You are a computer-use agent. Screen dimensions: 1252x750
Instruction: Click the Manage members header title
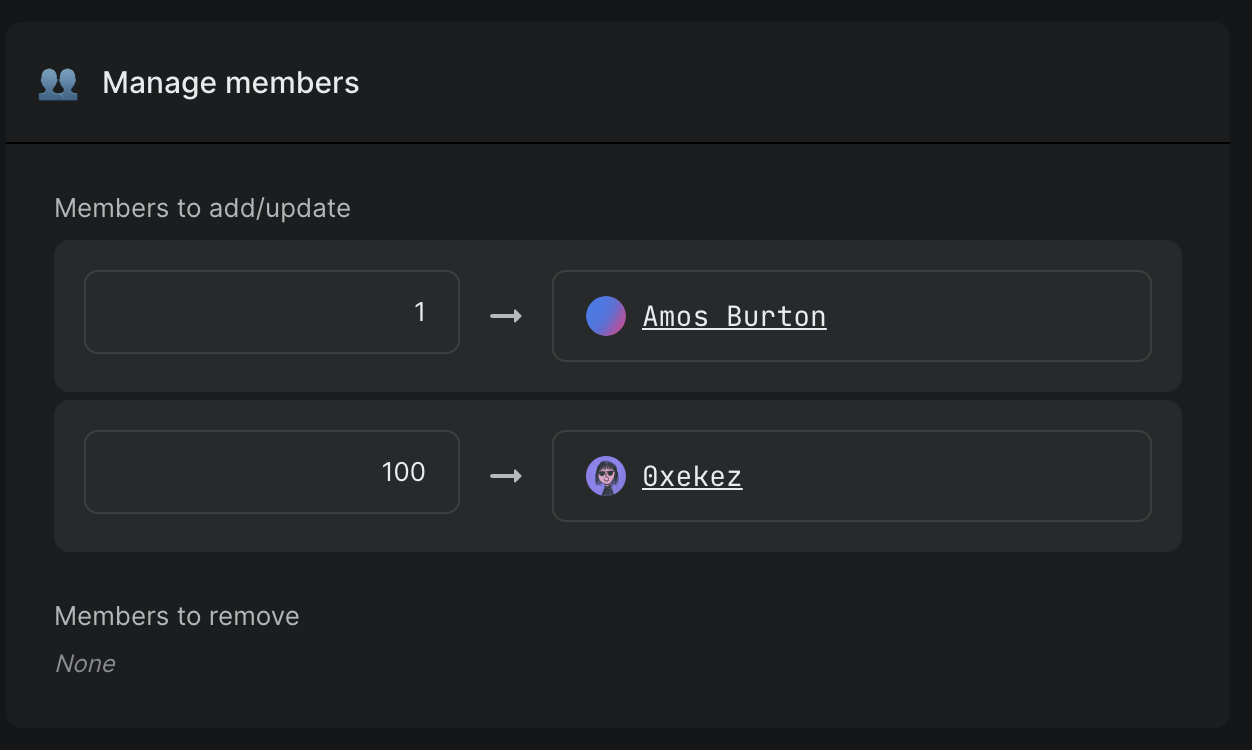[x=229, y=83]
